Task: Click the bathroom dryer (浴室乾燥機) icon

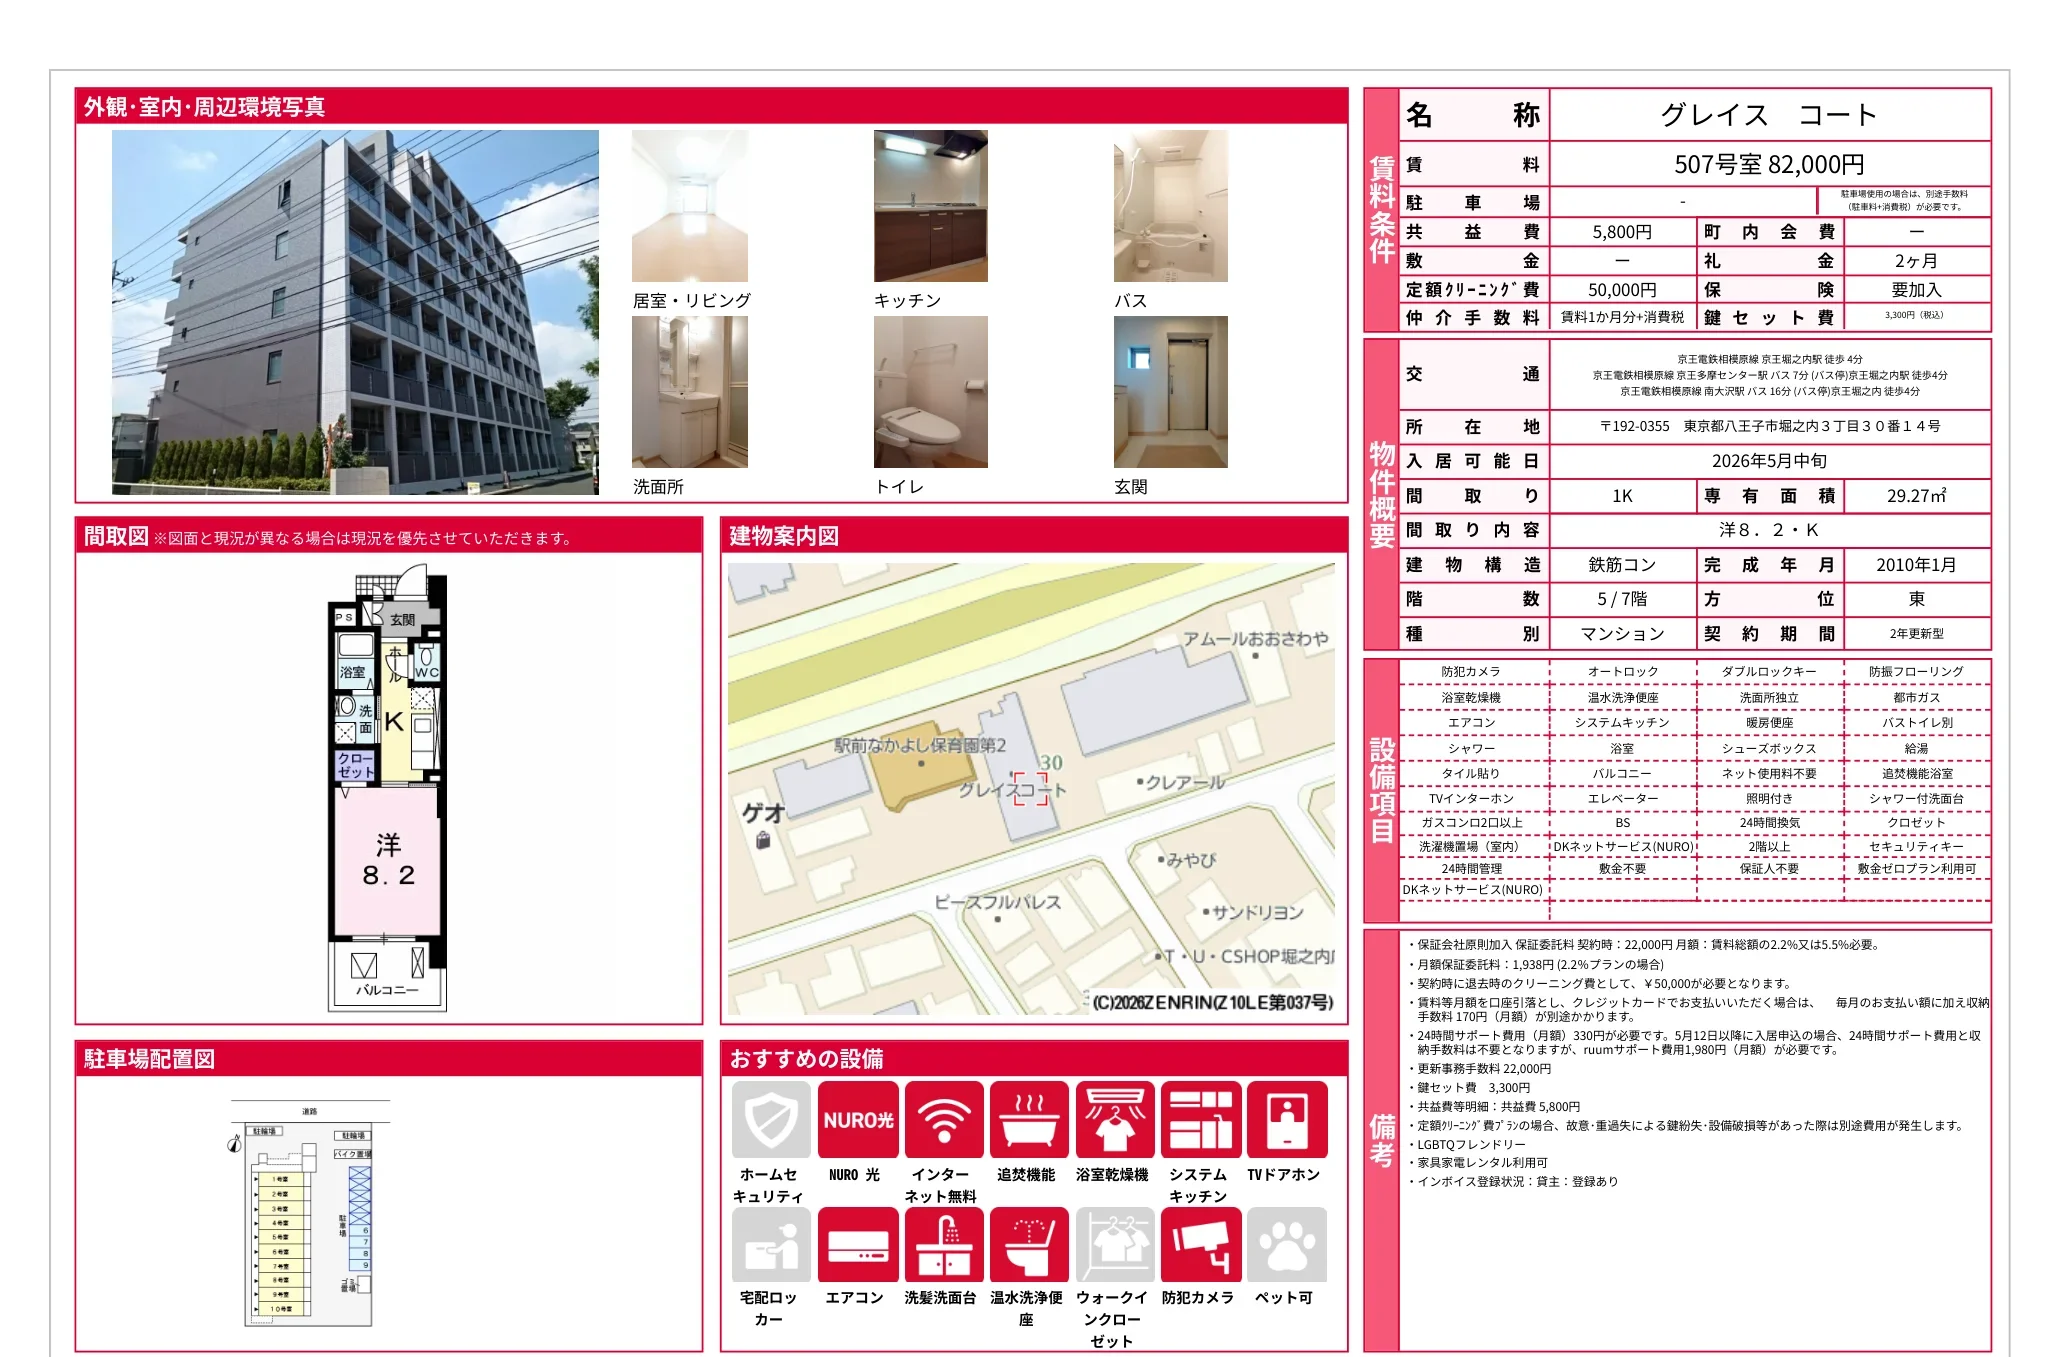Action: (x=1114, y=1120)
